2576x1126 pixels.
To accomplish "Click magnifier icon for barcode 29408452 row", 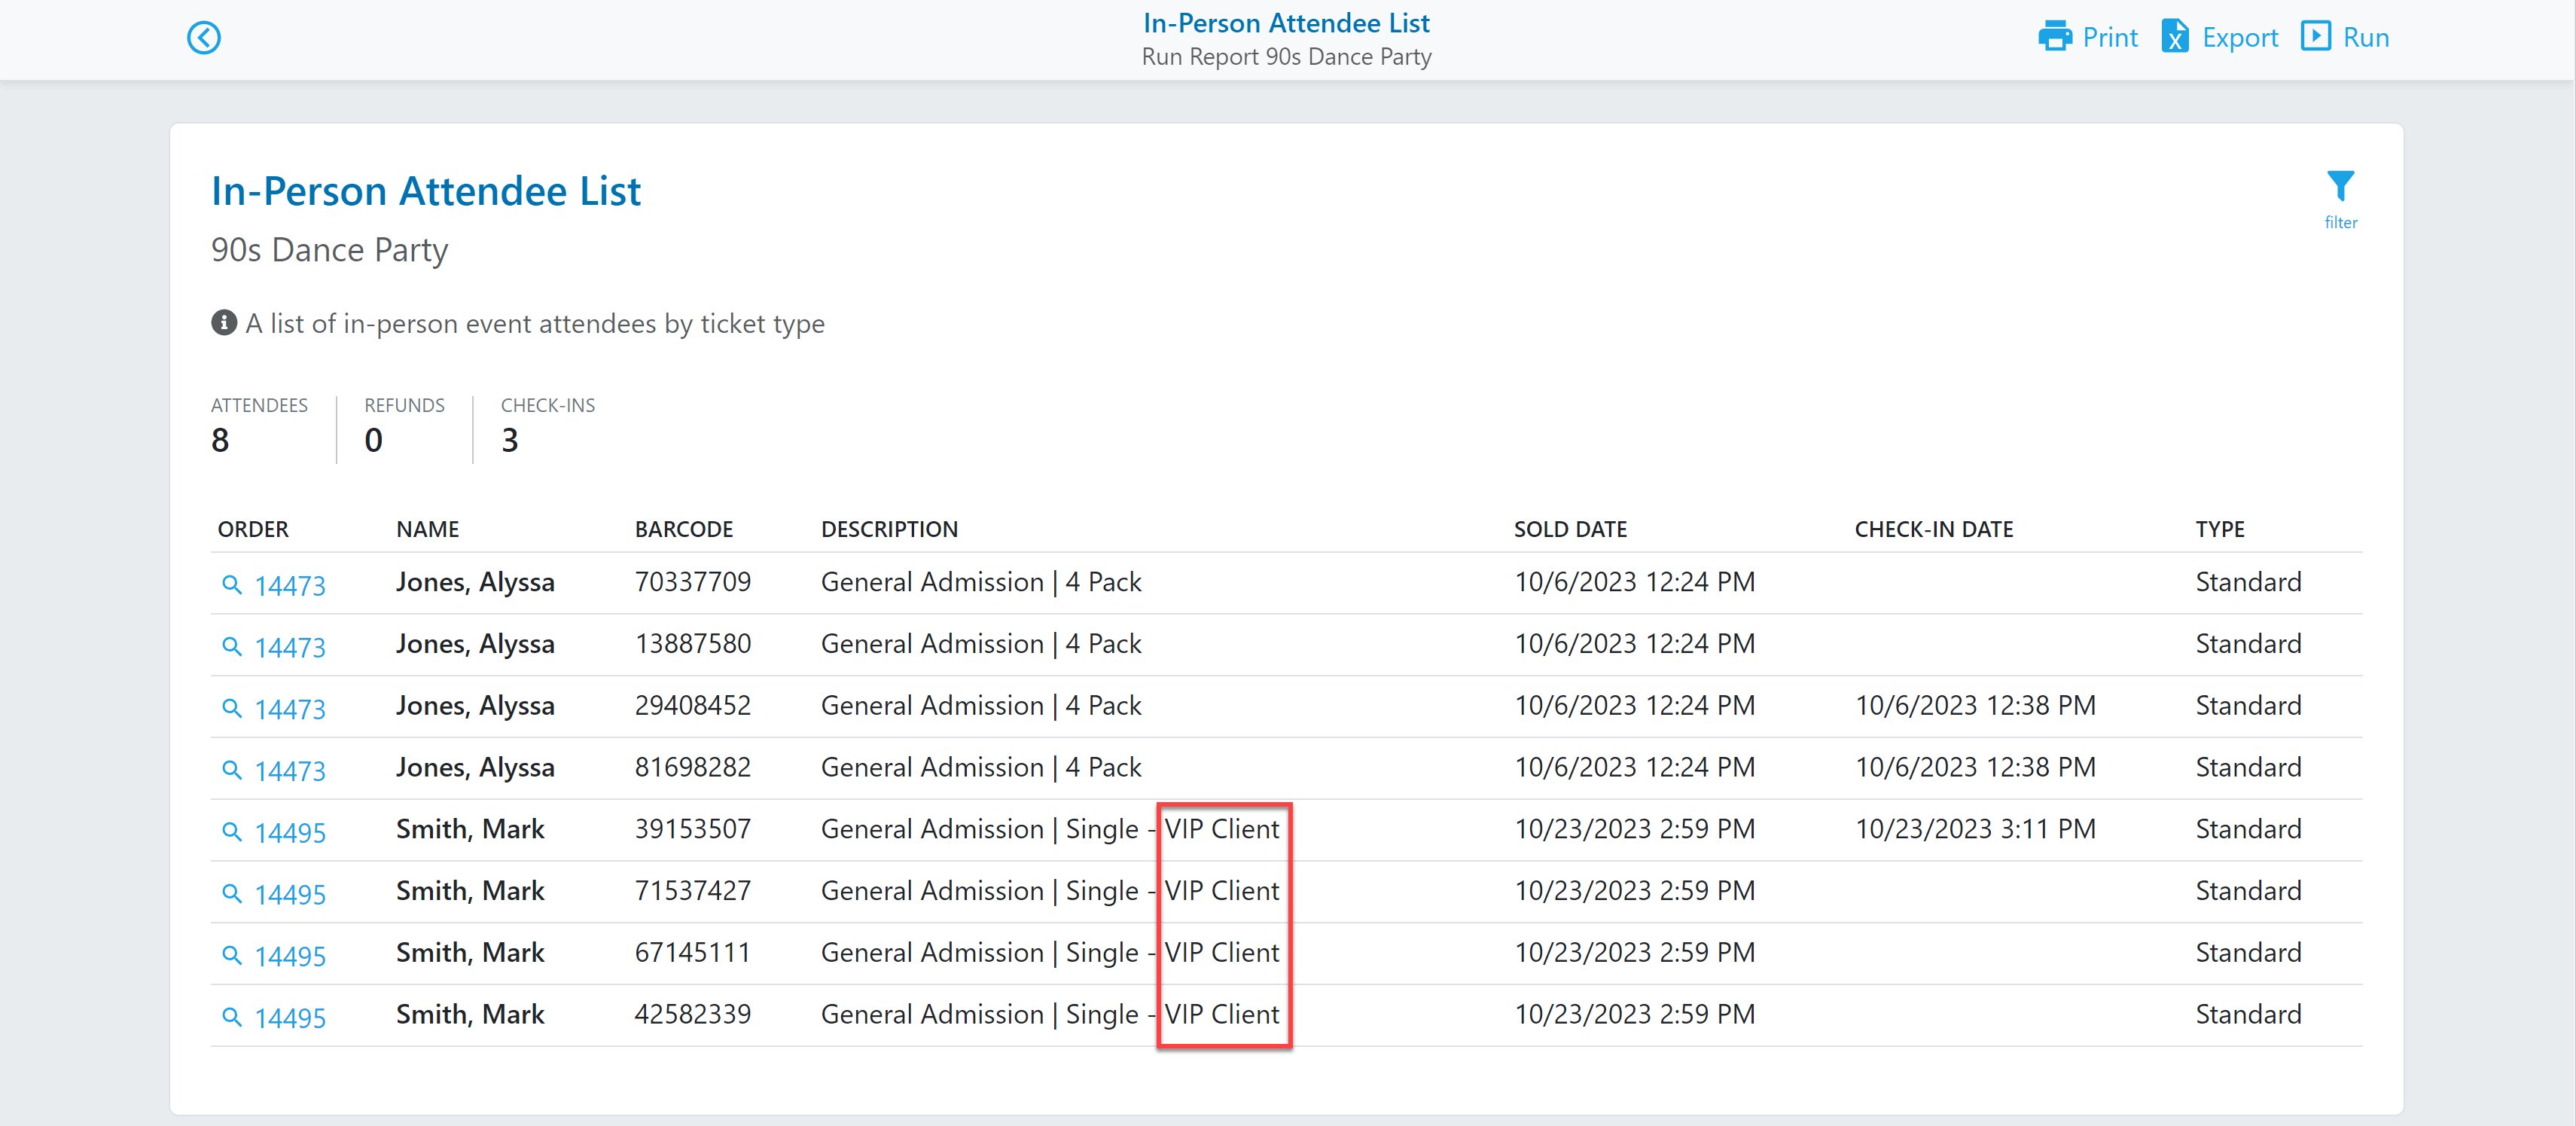I will 231,709.
